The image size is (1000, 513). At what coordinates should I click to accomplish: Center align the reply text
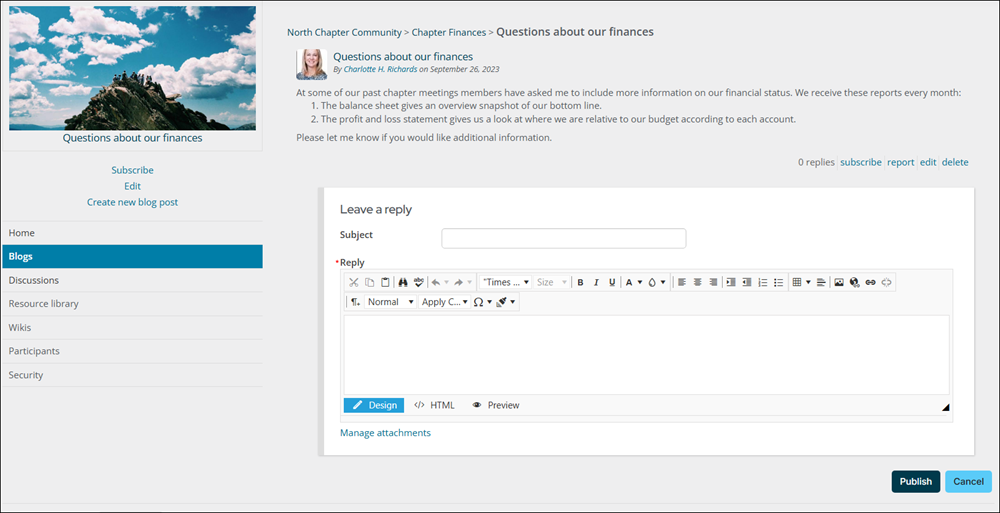point(698,282)
